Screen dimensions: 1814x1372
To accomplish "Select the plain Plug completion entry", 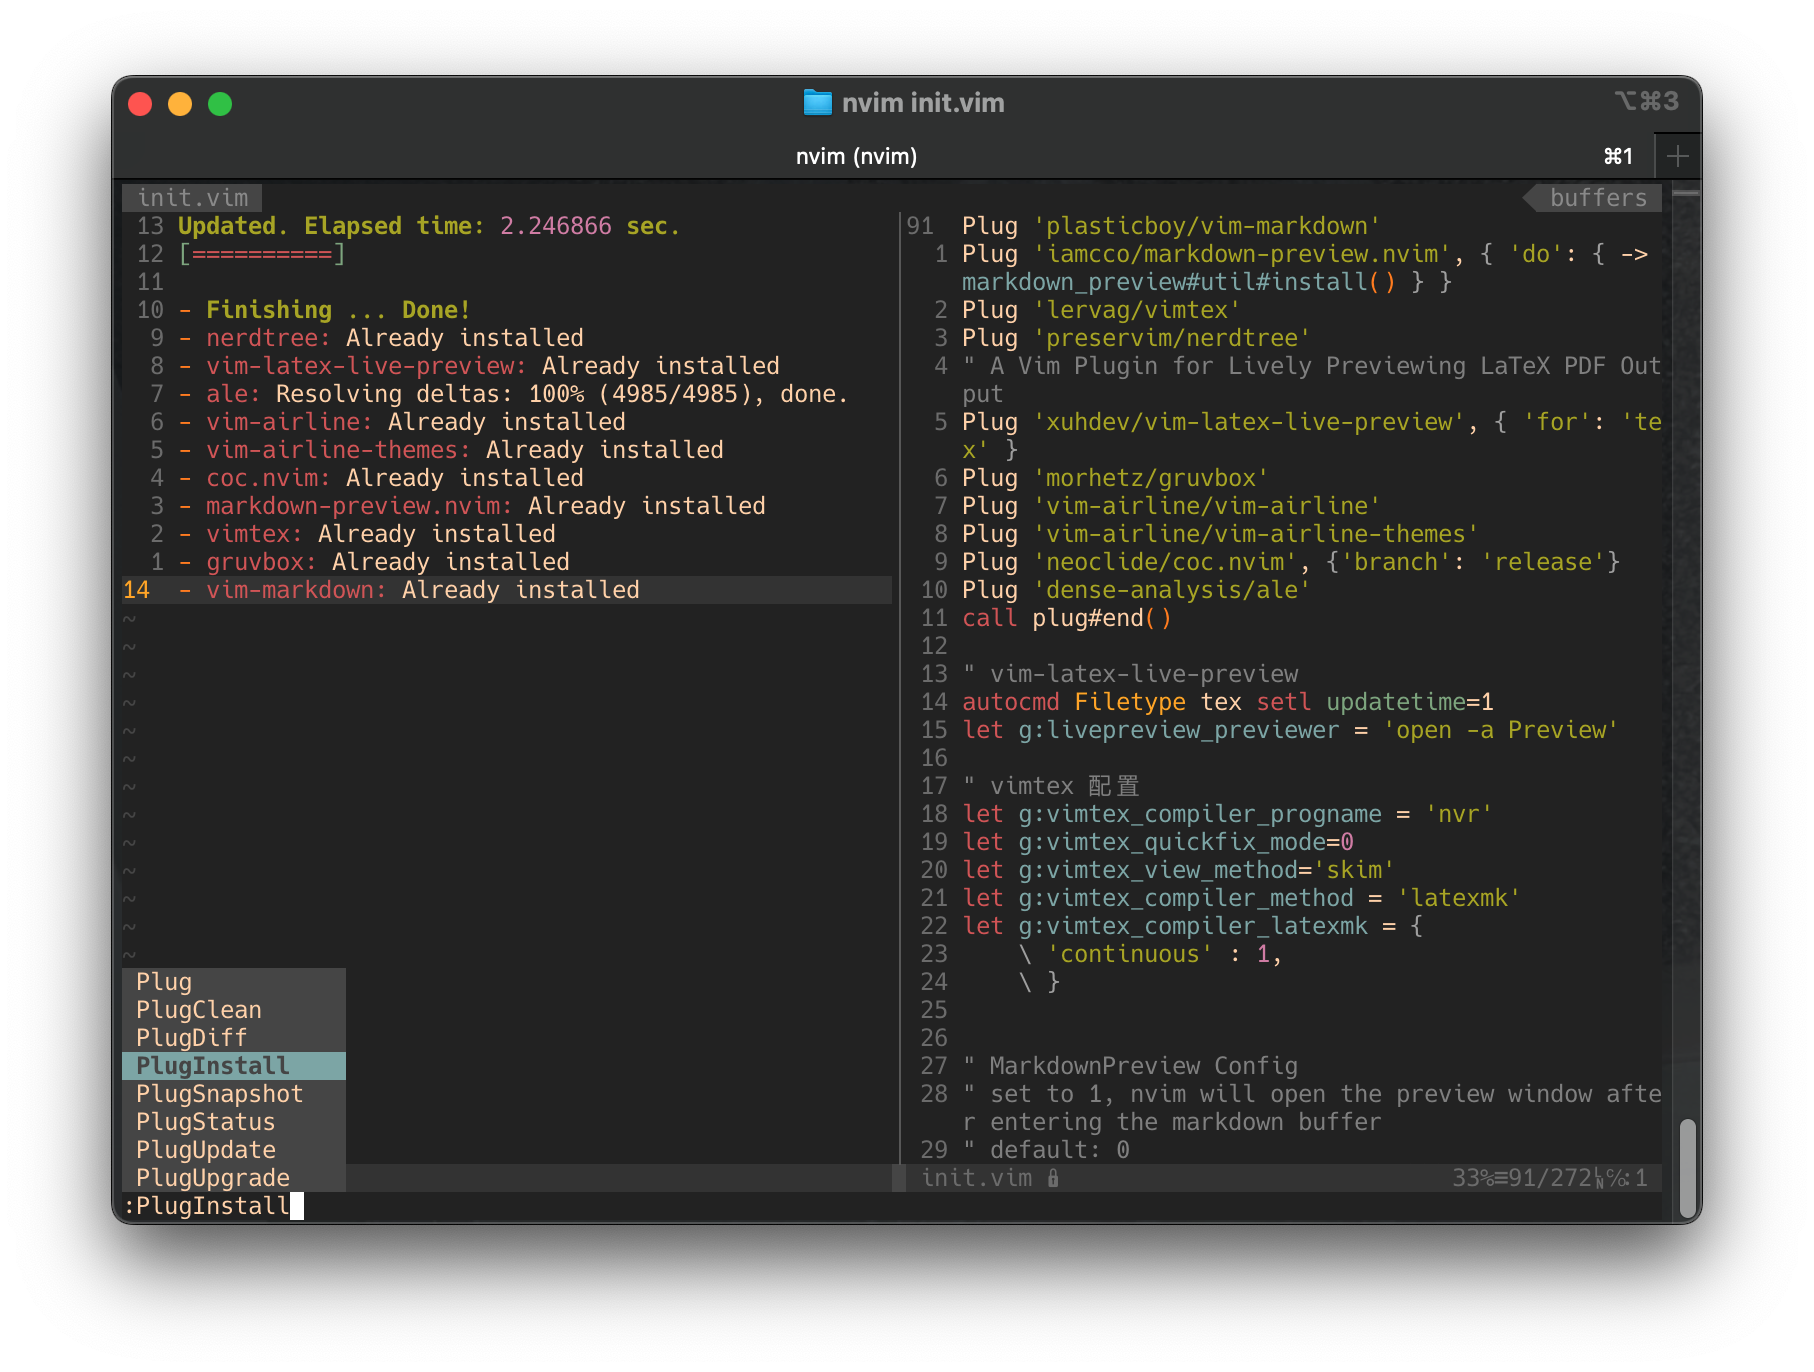I will pos(165,982).
